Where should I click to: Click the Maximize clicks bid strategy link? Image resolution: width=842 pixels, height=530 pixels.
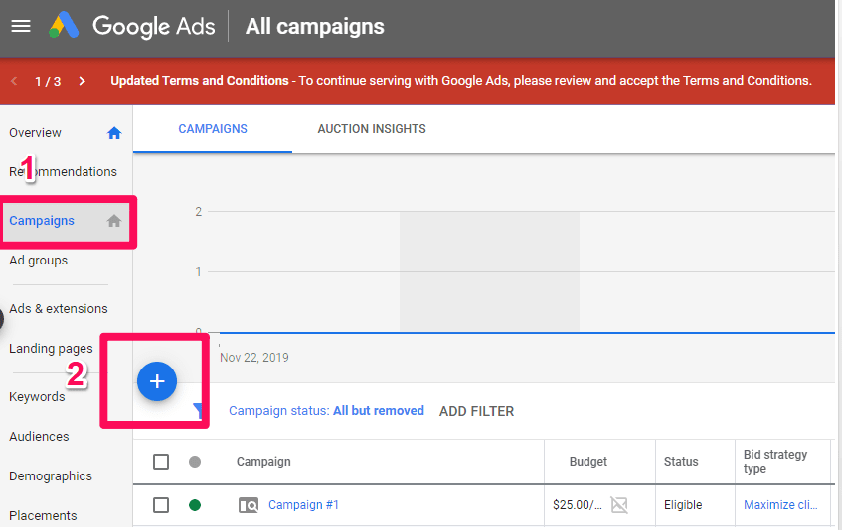point(781,505)
